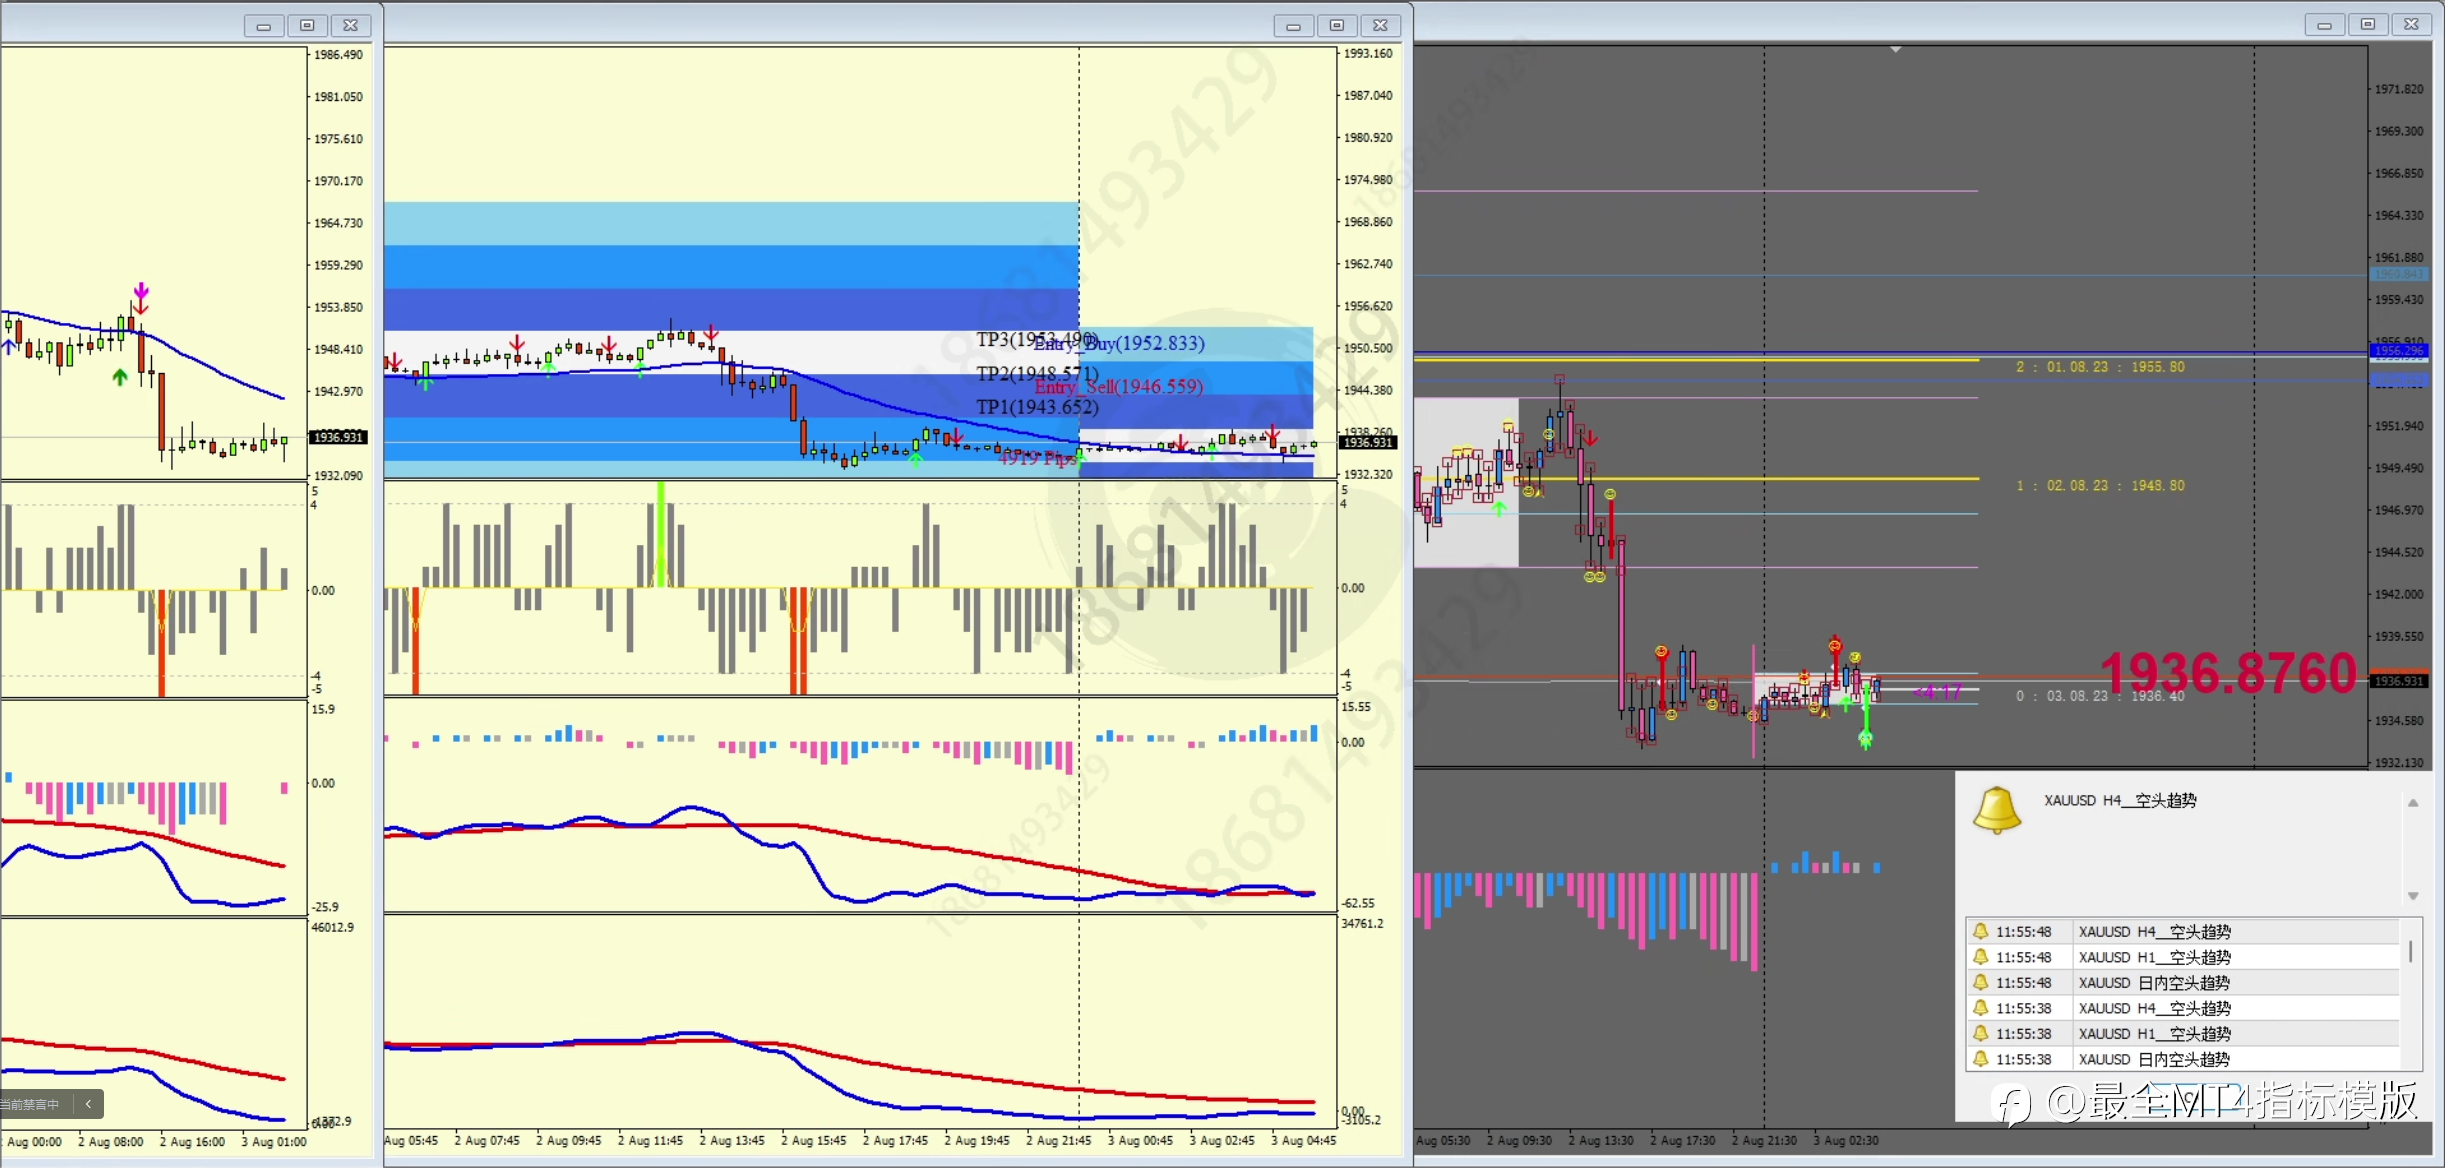The image size is (2445, 1168).
Task: Click the alert list vertical scrollbar thumb
Action: click(x=2410, y=950)
